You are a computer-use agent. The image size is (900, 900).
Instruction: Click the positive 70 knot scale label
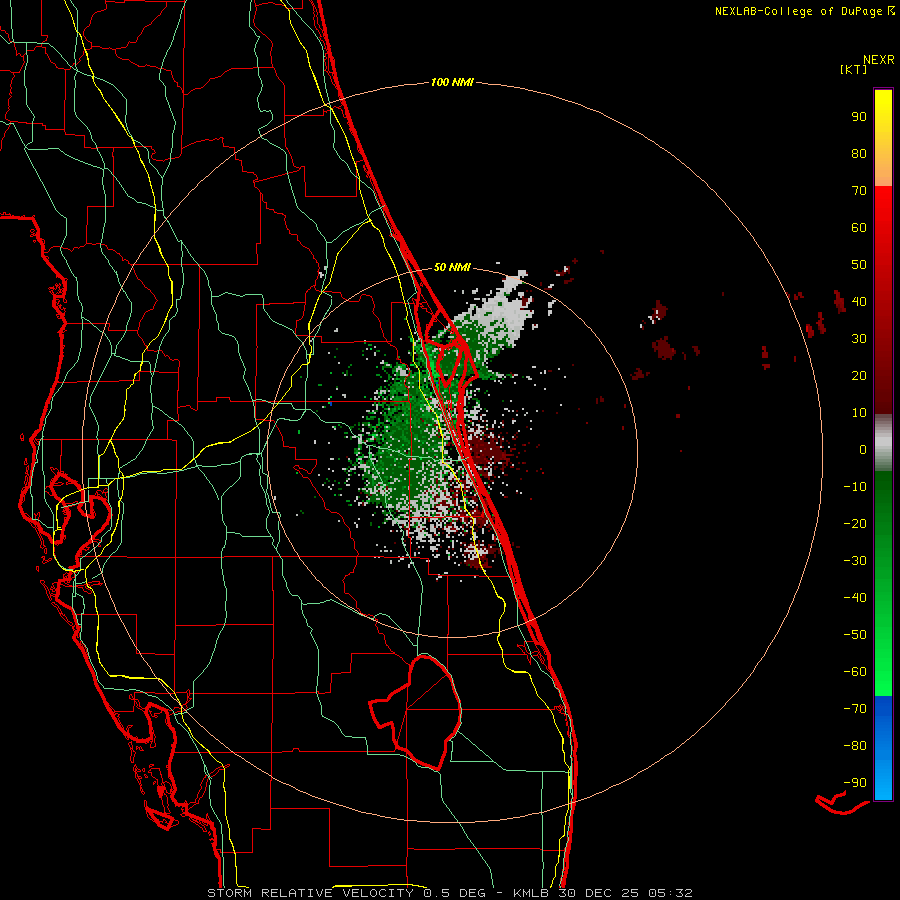[859, 191]
